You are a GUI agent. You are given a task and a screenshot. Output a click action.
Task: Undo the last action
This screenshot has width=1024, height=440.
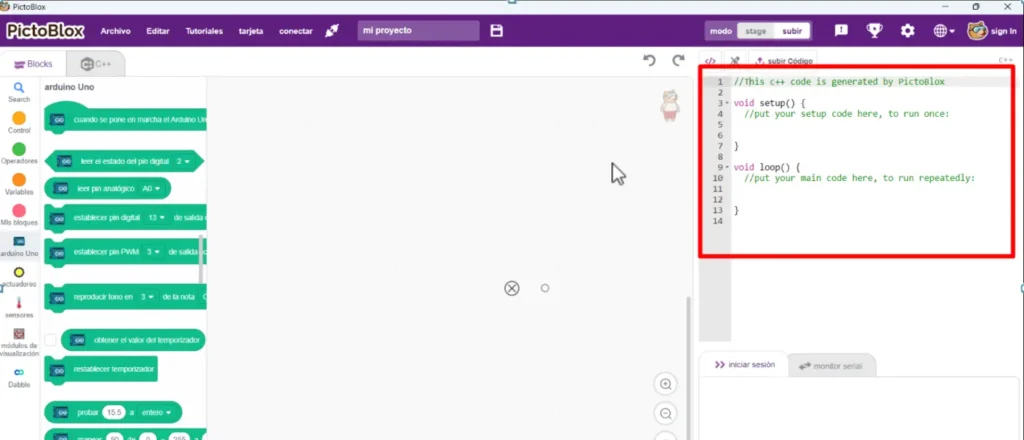650,61
